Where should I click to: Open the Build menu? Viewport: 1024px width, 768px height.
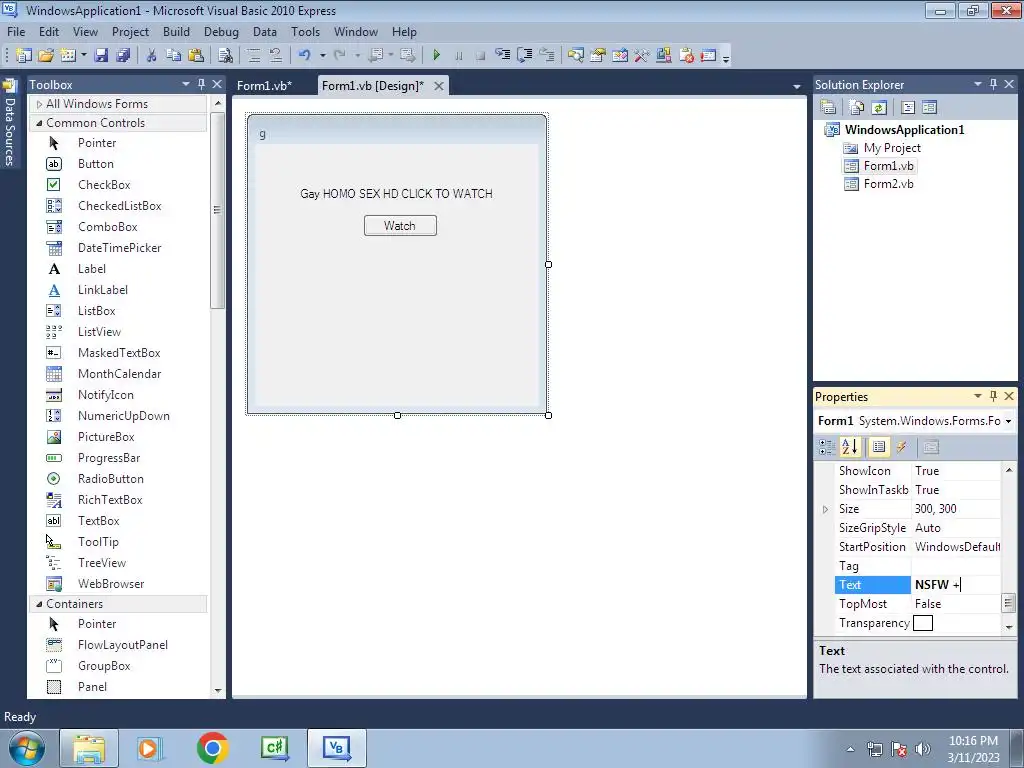[x=176, y=31]
